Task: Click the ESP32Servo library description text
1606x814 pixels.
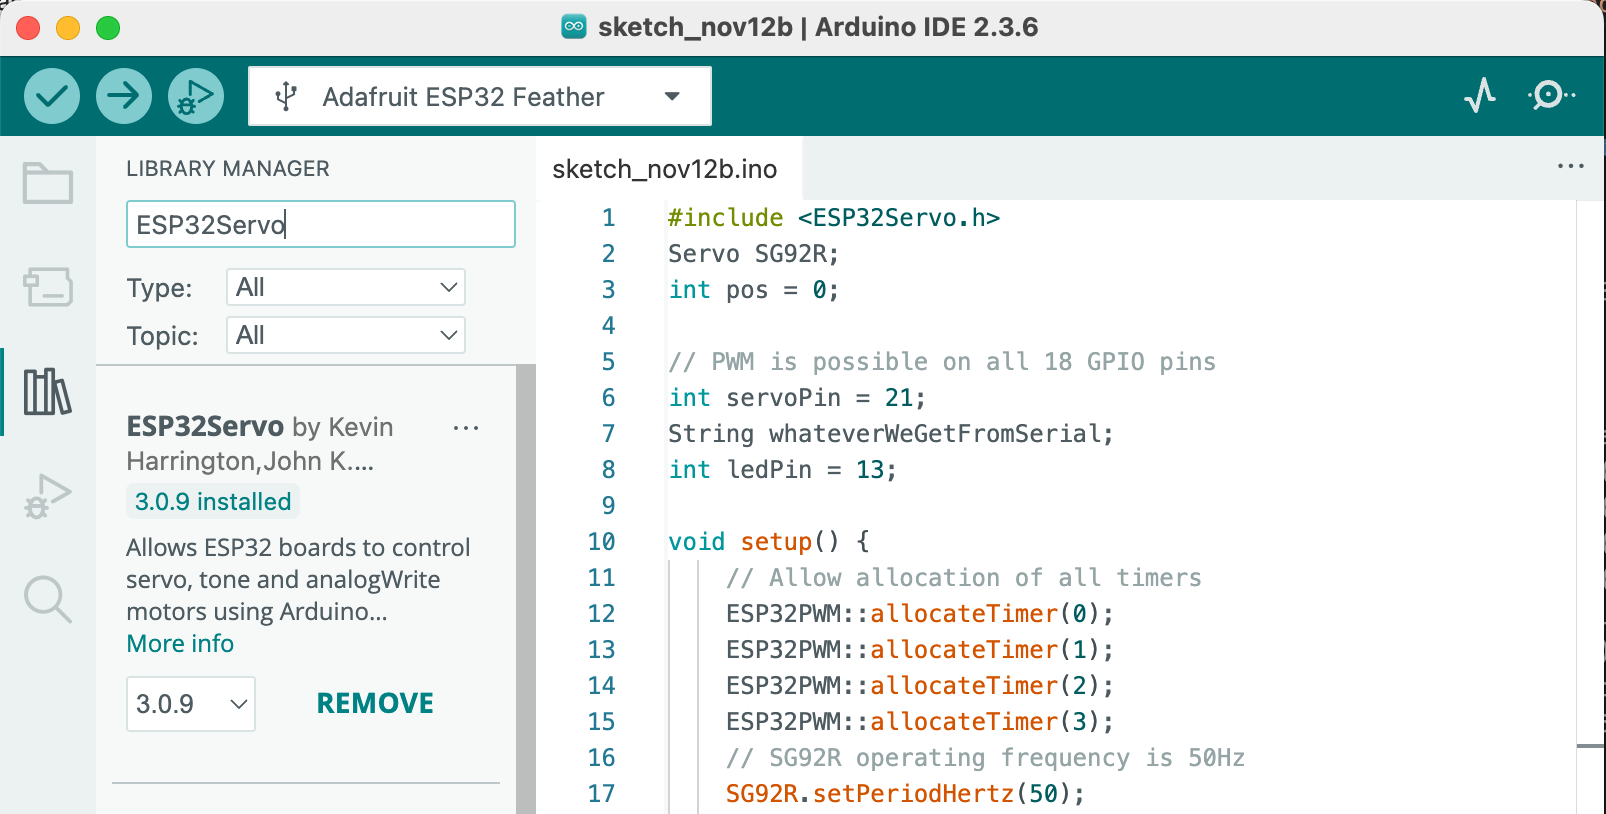Action: click(298, 580)
